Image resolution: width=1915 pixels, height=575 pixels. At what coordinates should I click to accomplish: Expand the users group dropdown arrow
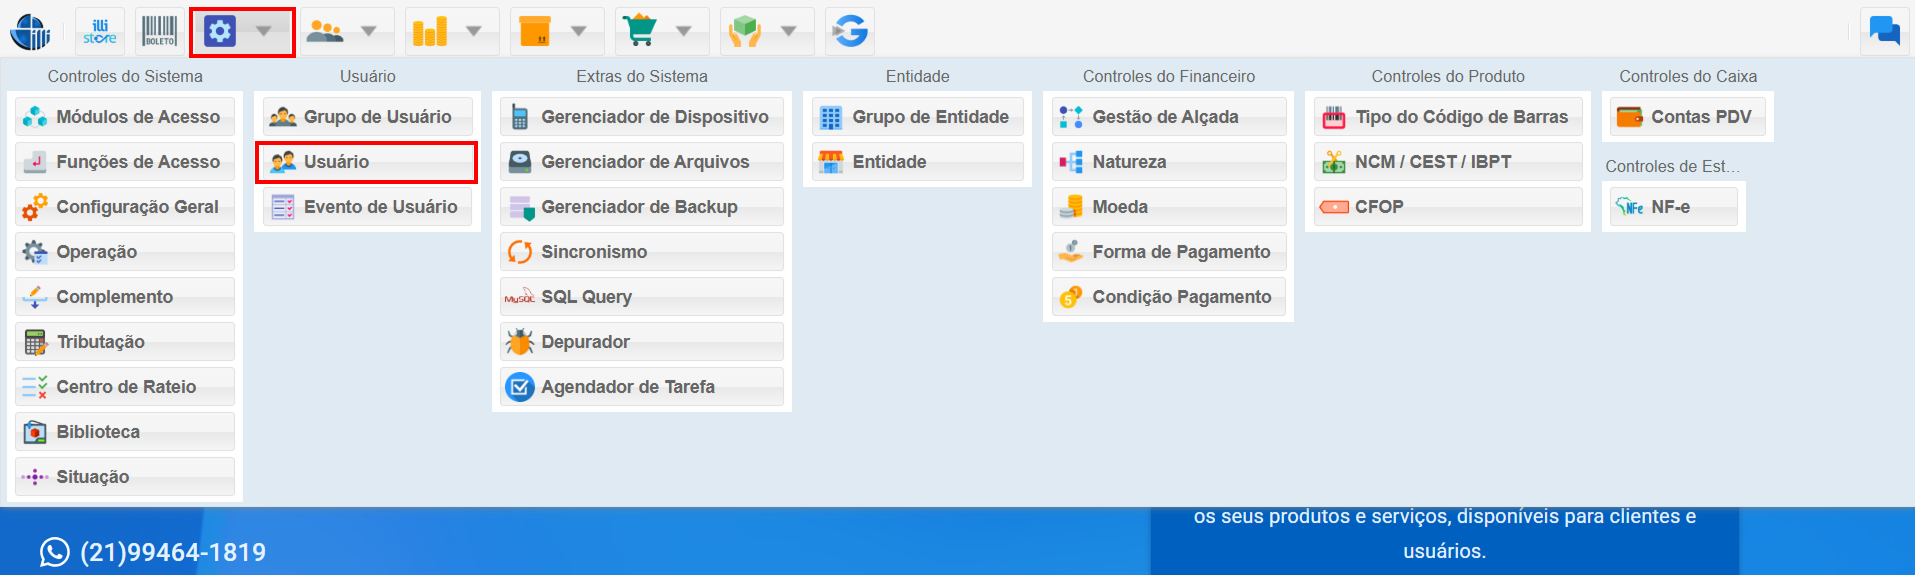369,32
